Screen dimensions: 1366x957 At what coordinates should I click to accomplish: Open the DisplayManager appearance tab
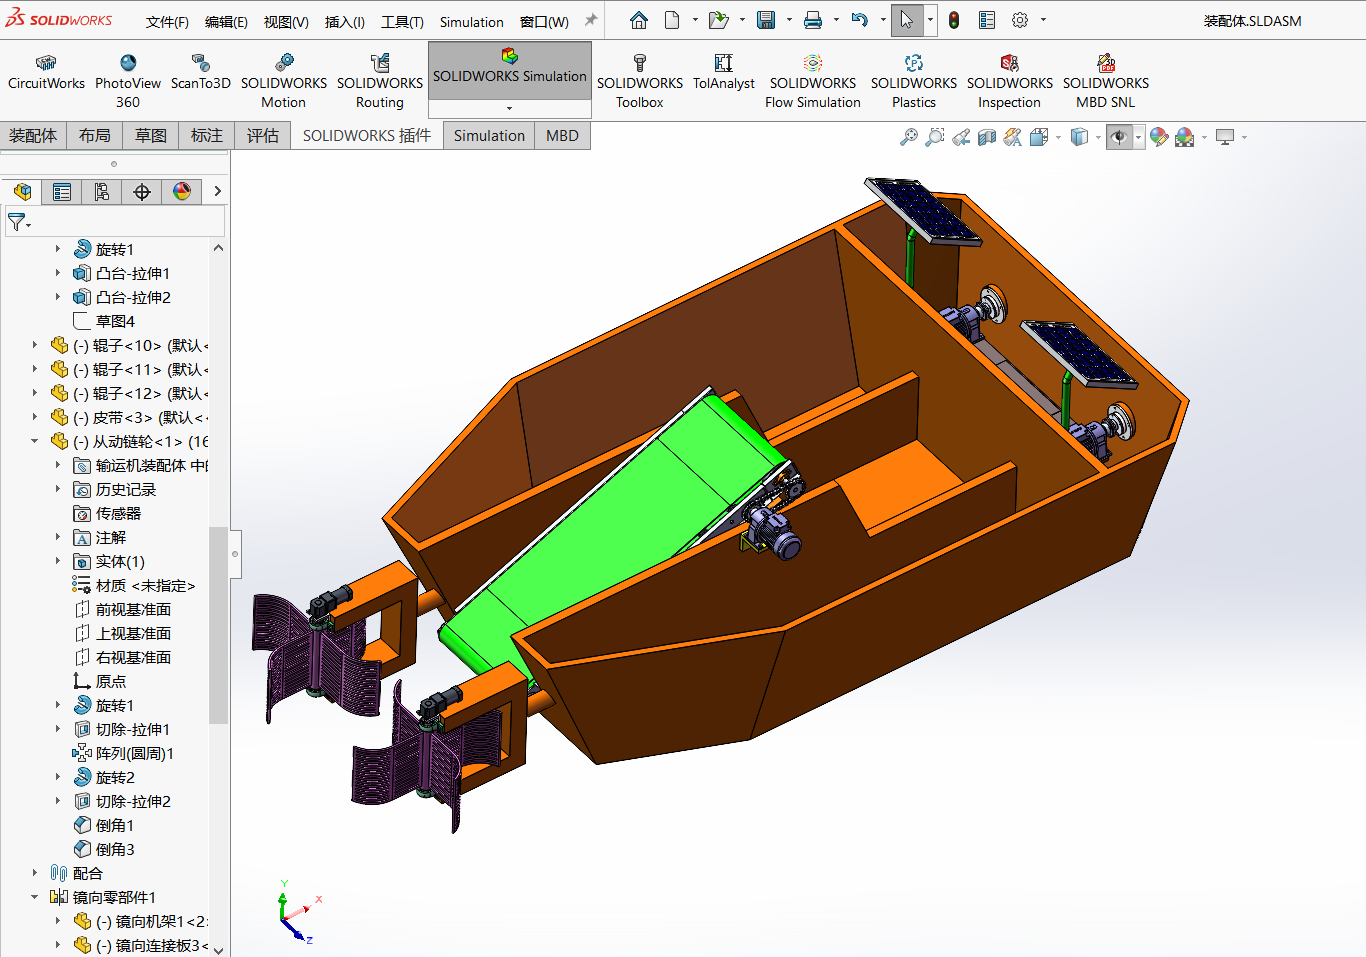[182, 192]
